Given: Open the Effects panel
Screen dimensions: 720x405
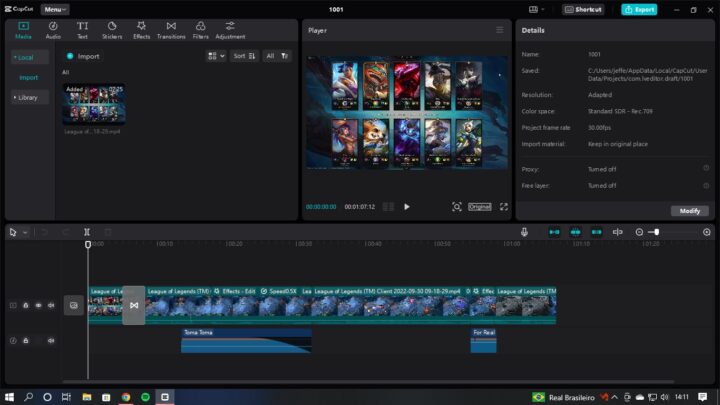Looking at the screenshot, I should pyautogui.click(x=141, y=30).
